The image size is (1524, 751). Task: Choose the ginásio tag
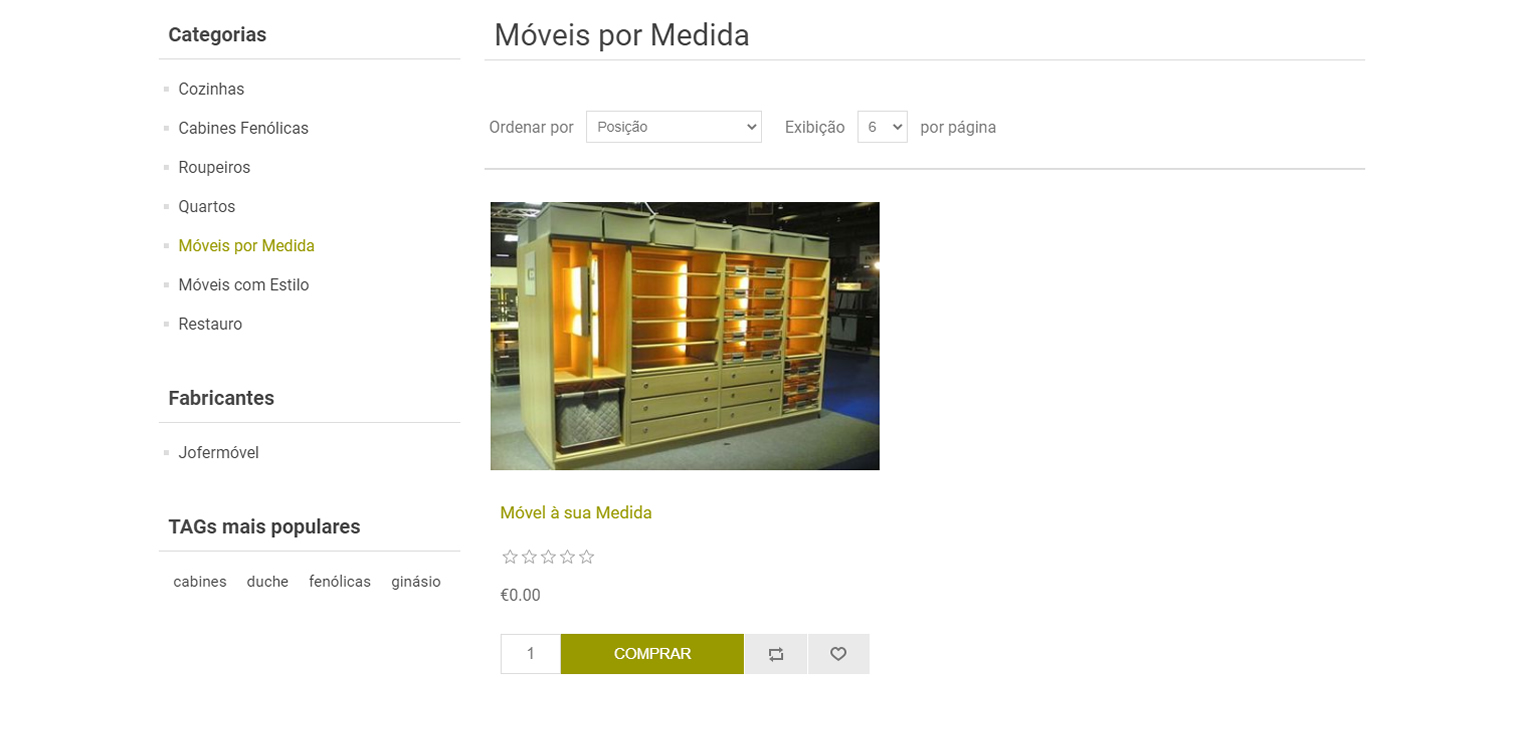click(x=416, y=582)
